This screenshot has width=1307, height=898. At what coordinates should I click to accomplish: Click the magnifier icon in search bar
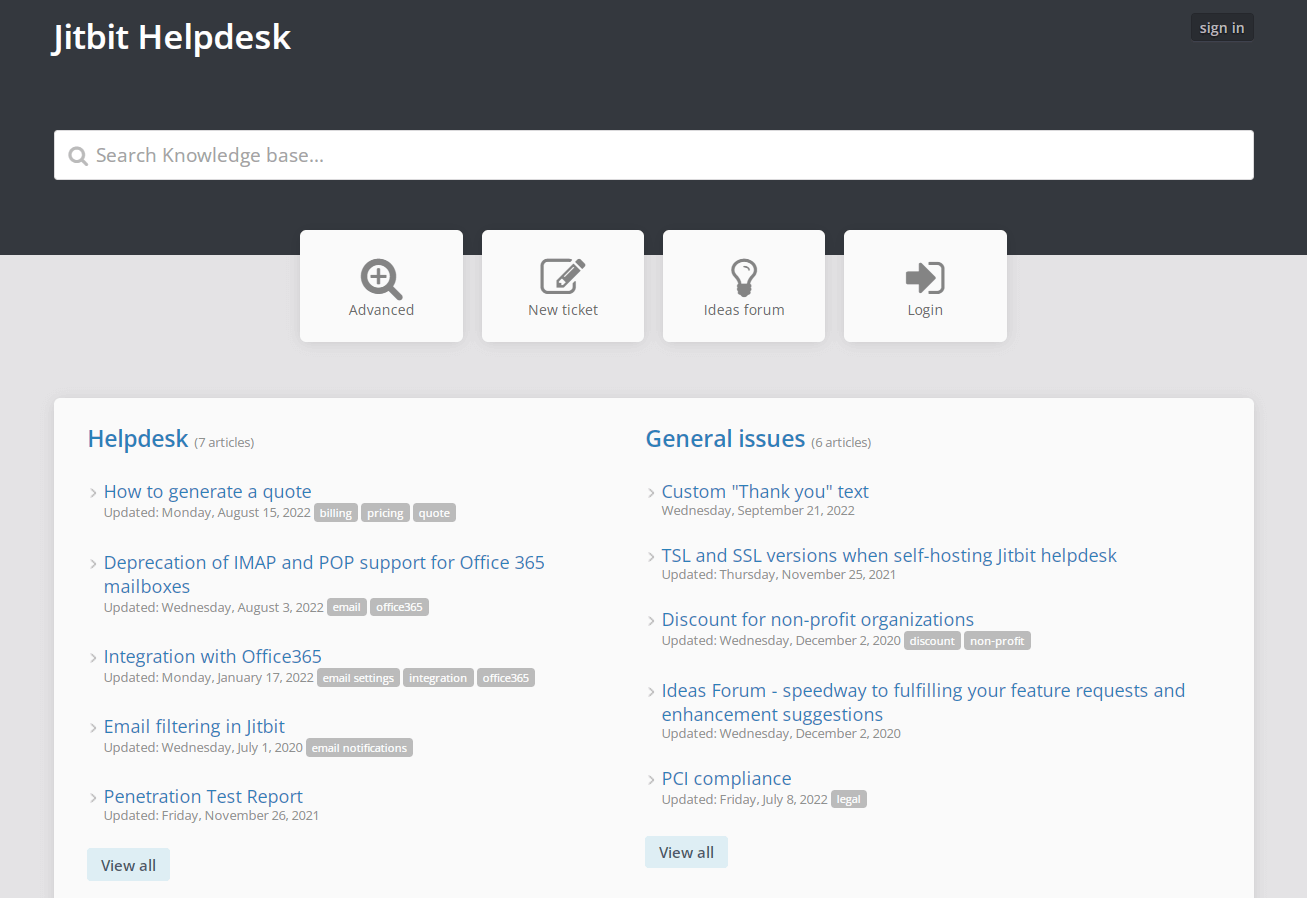tap(78, 156)
